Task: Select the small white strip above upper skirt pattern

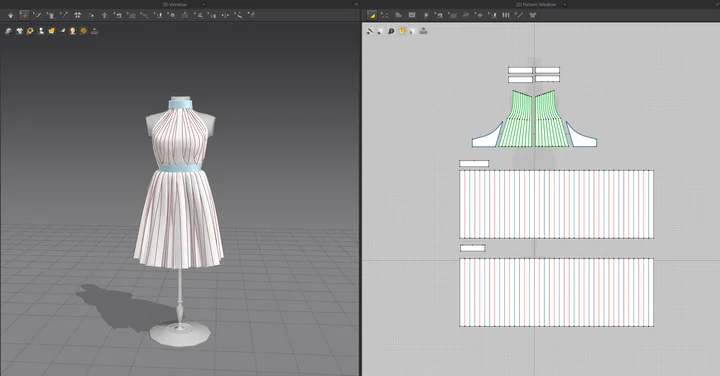Action: pyautogui.click(x=474, y=163)
